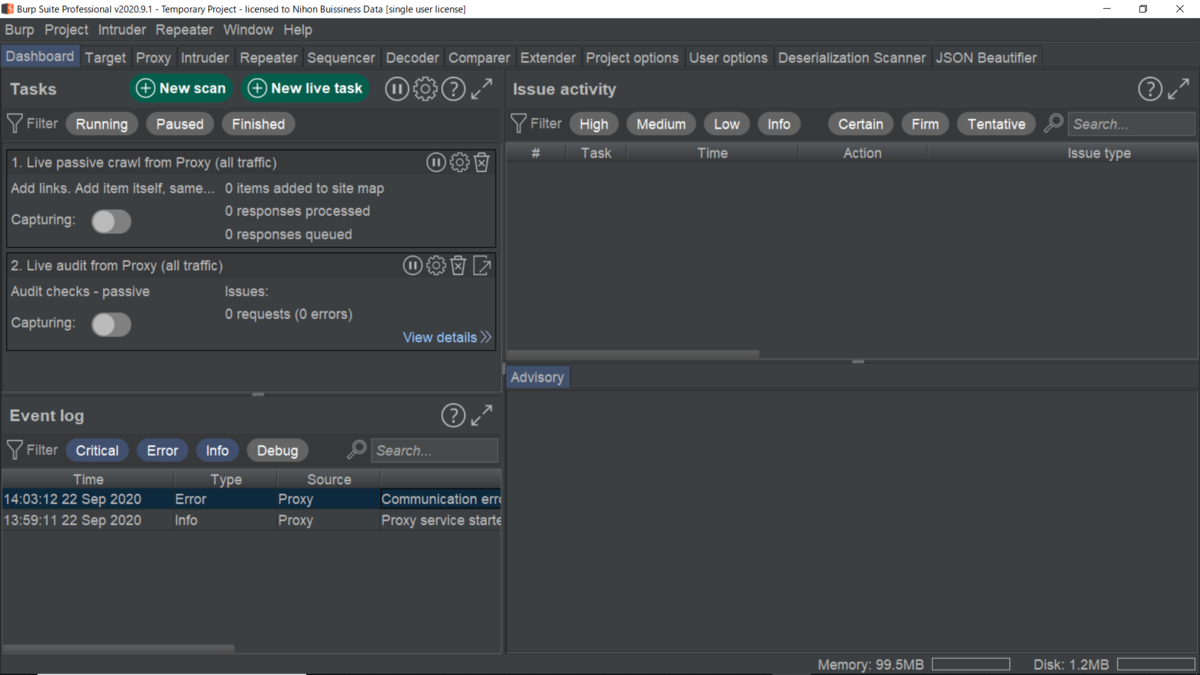Viewport: 1200px width, 675px height.
Task: Pause the Live audit from Proxy task
Action: [x=412, y=265]
